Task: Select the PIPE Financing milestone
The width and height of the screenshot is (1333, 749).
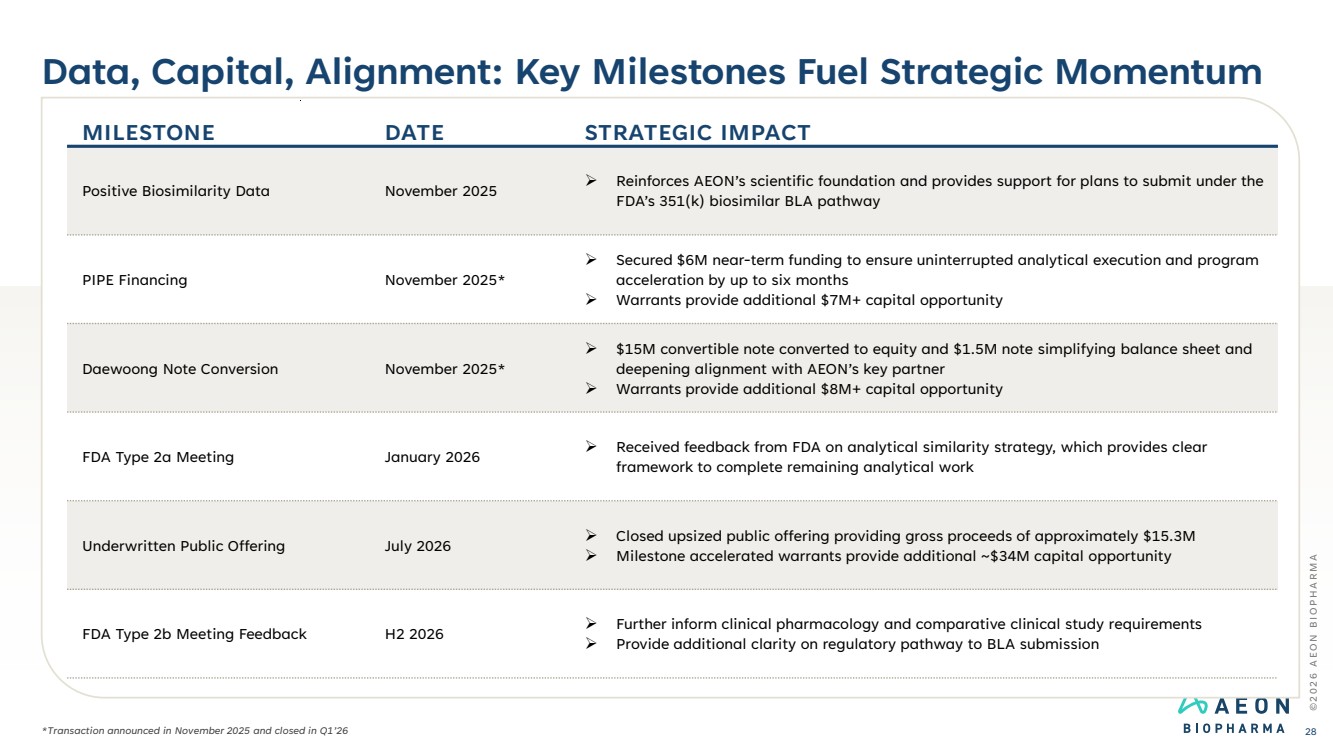Action: tap(135, 280)
